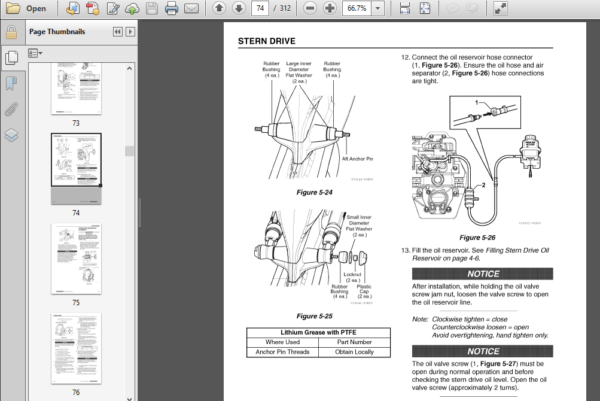The height and width of the screenshot is (401, 600).
Task: Click the Obtain Locally table cell
Action: [x=354, y=352]
